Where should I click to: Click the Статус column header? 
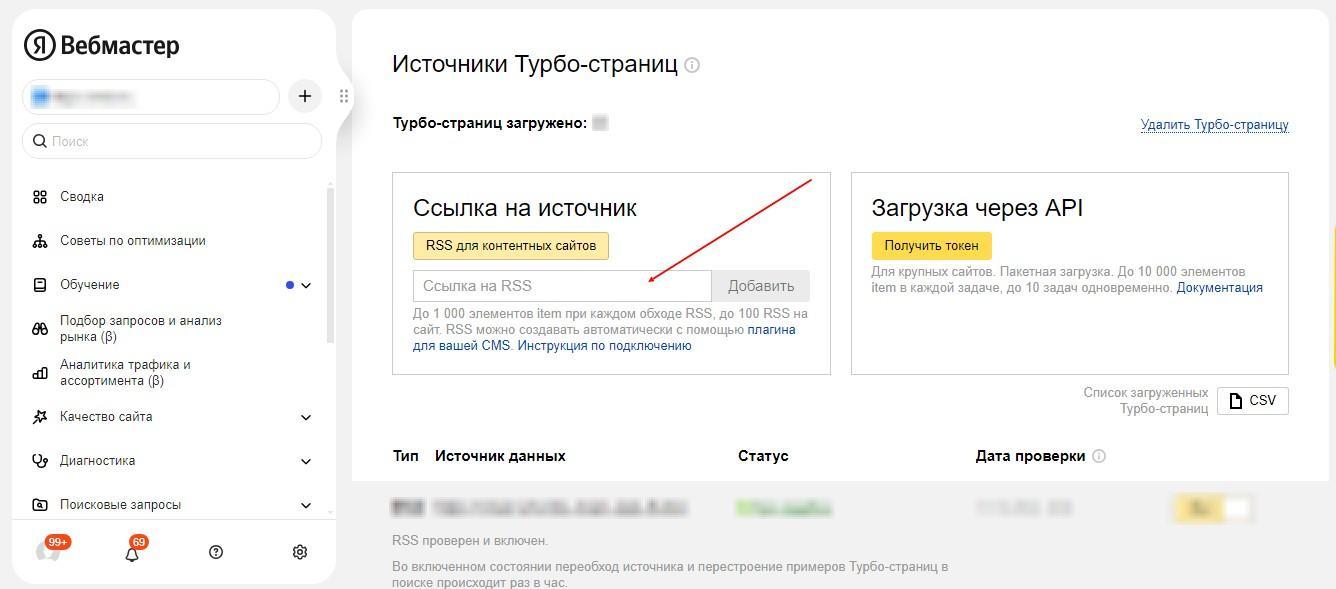pyautogui.click(x=763, y=456)
